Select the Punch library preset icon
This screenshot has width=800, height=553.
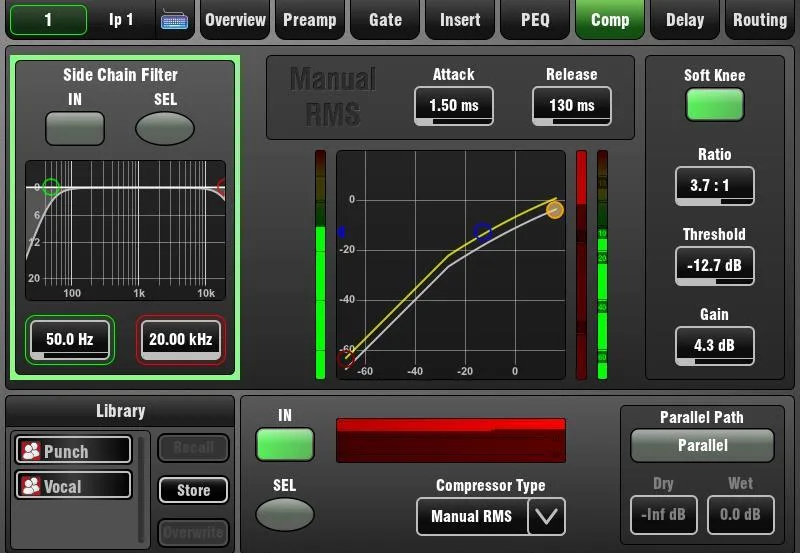point(31,450)
